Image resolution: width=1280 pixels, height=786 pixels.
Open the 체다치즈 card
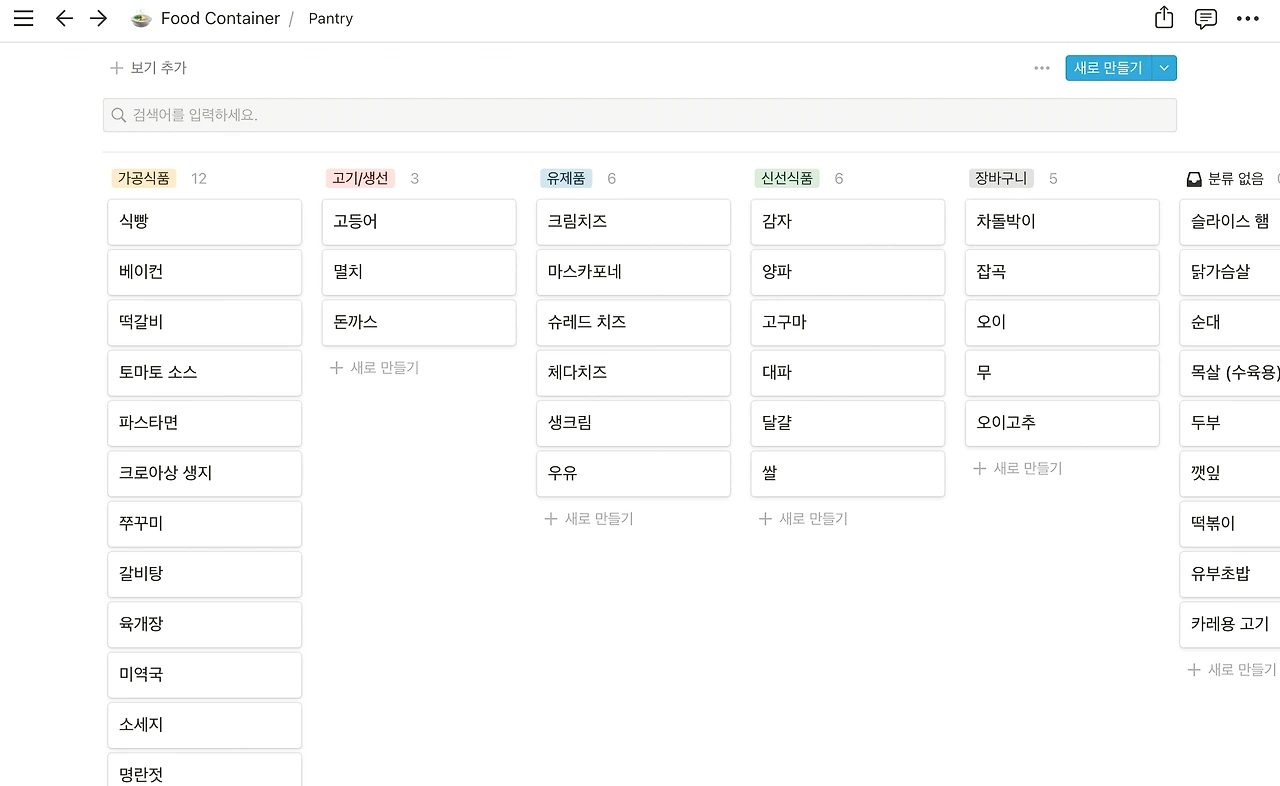(x=633, y=372)
